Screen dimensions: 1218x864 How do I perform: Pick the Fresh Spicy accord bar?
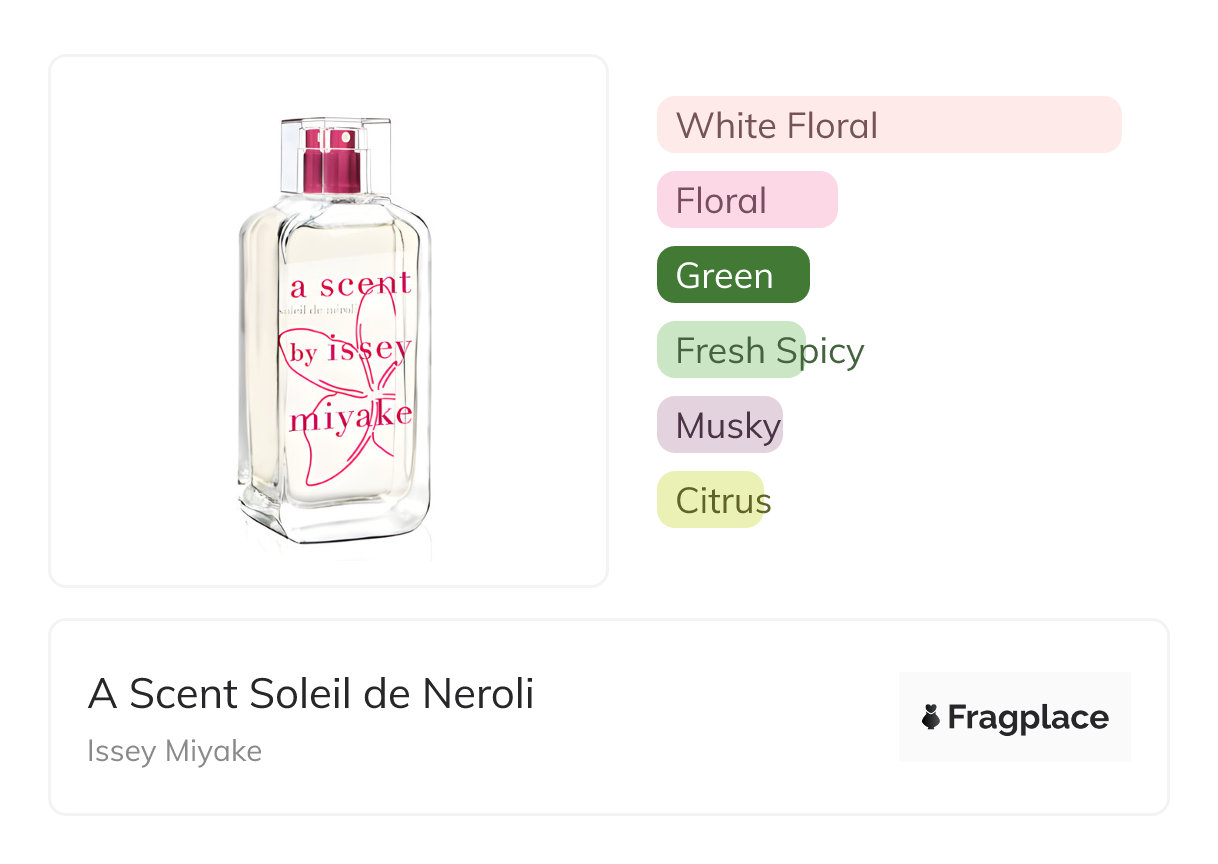[732, 350]
